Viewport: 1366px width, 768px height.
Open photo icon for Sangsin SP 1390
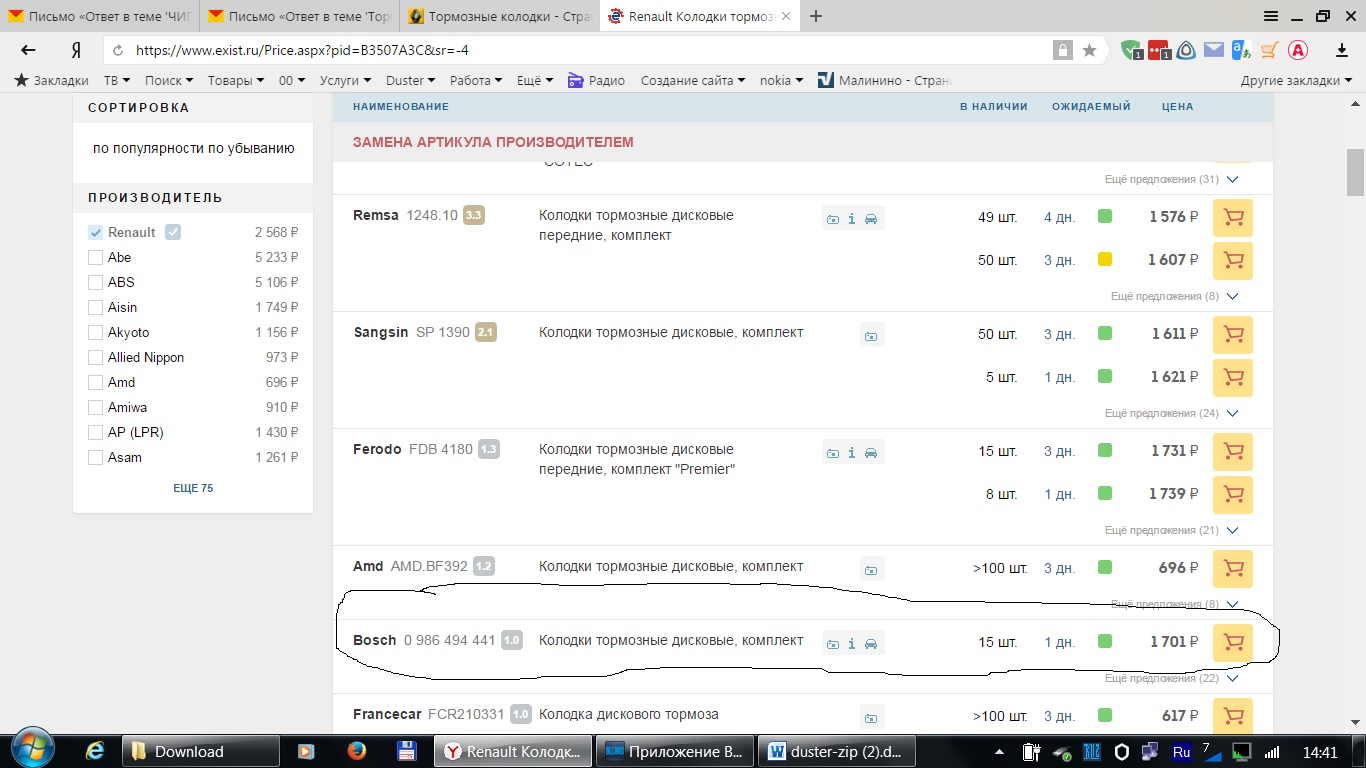871,336
